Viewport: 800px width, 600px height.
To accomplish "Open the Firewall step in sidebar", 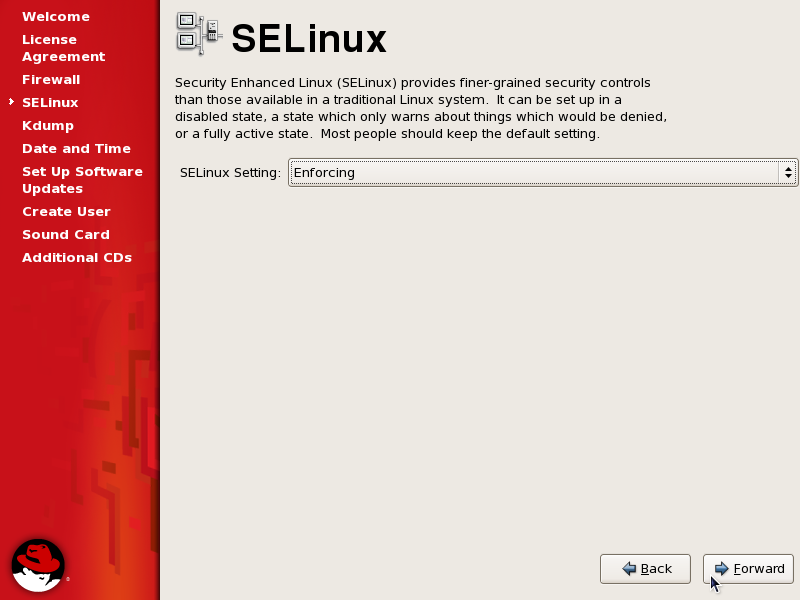I will click(51, 80).
